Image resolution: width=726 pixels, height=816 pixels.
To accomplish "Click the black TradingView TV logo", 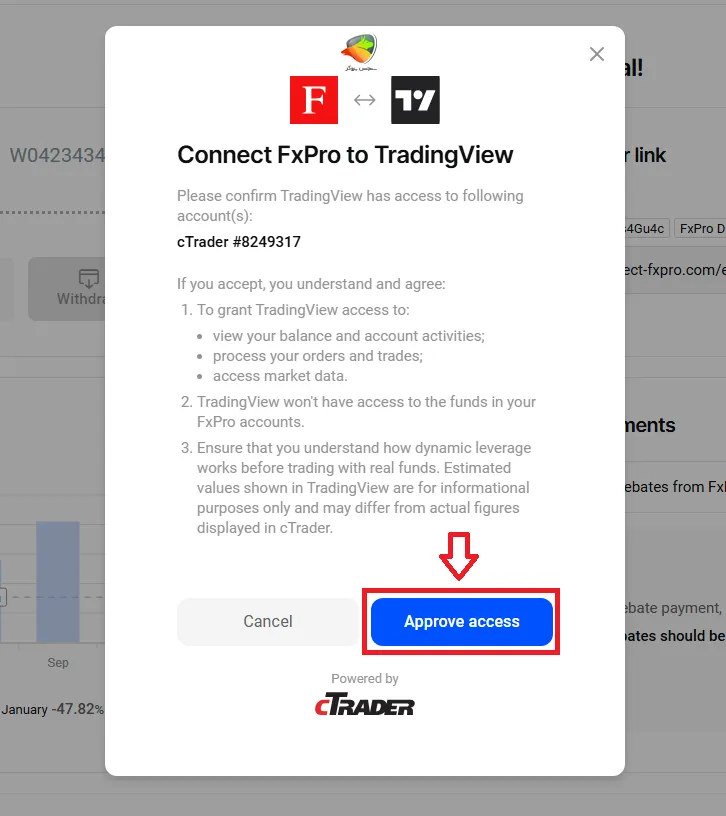I will tap(415, 100).
